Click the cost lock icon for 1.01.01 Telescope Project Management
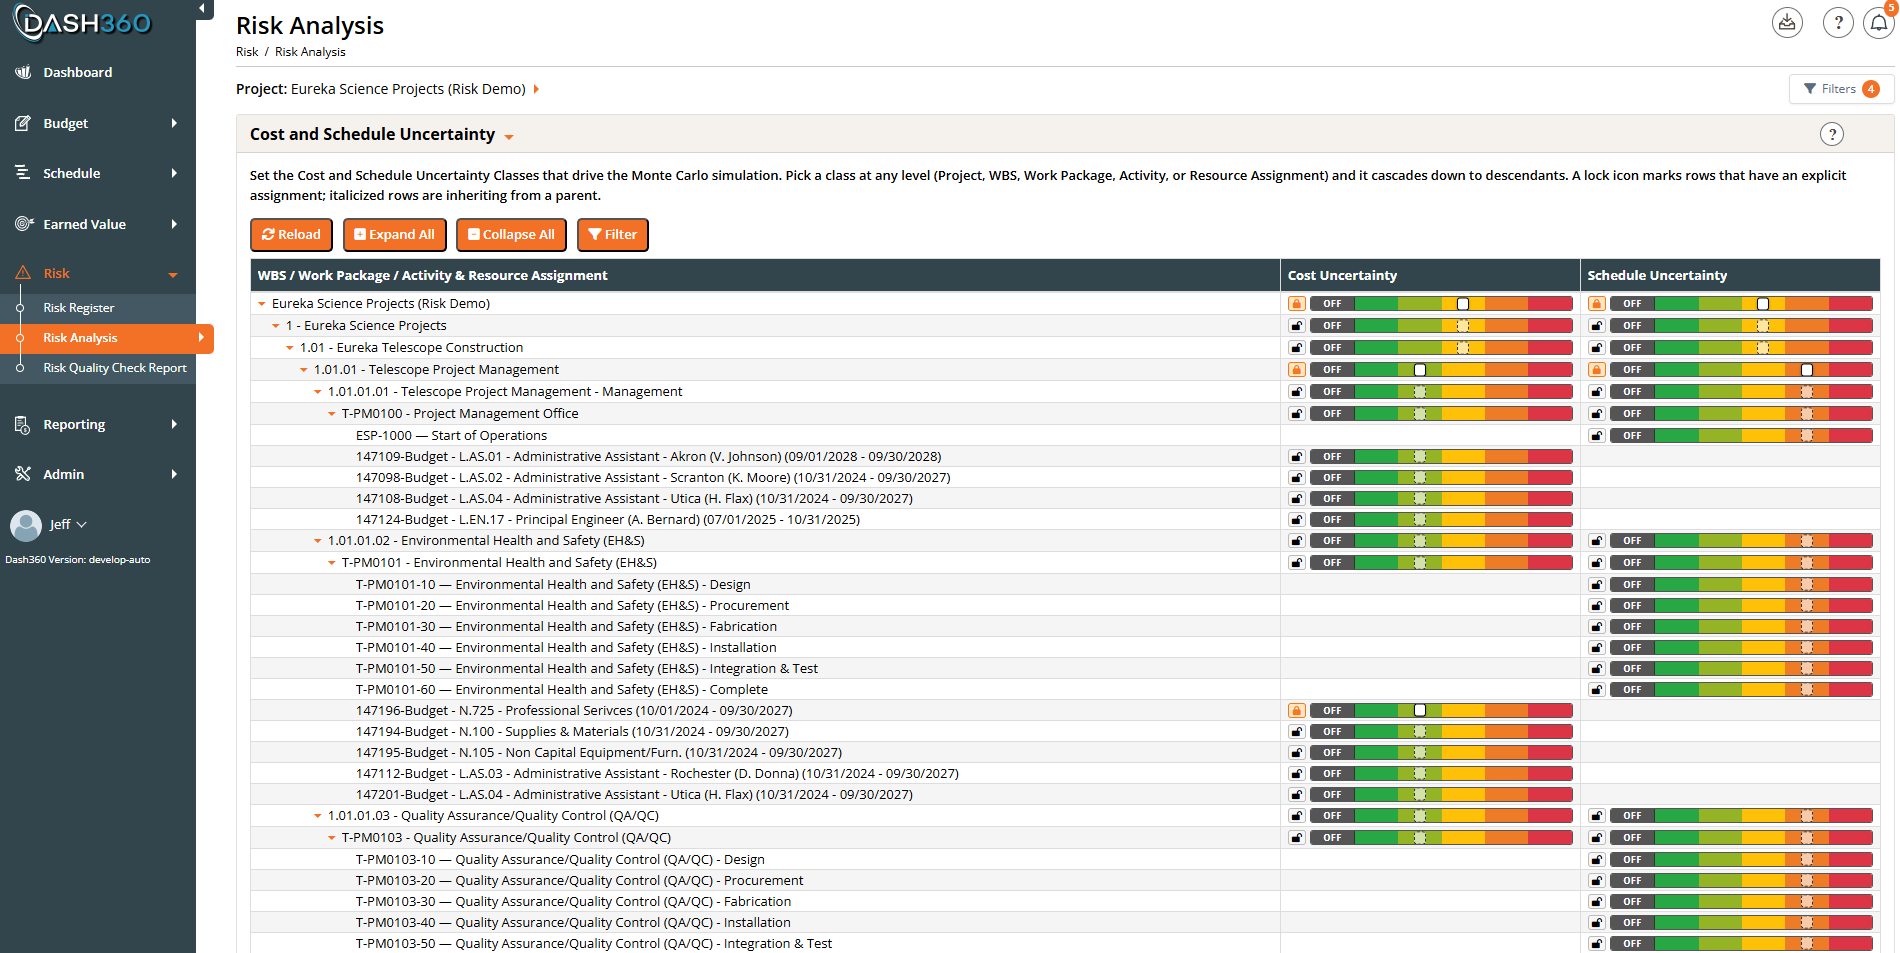1900x953 pixels. 1297,369
